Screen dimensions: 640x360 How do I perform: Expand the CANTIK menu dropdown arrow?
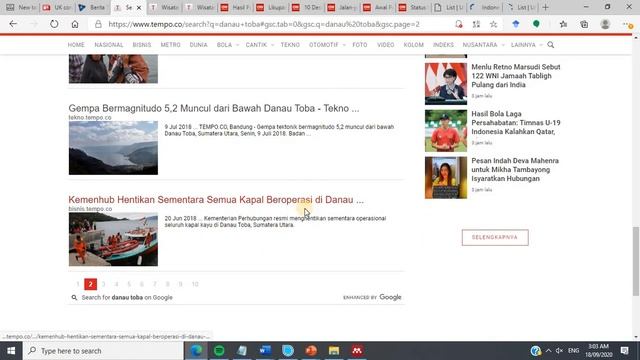click(272, 45)
